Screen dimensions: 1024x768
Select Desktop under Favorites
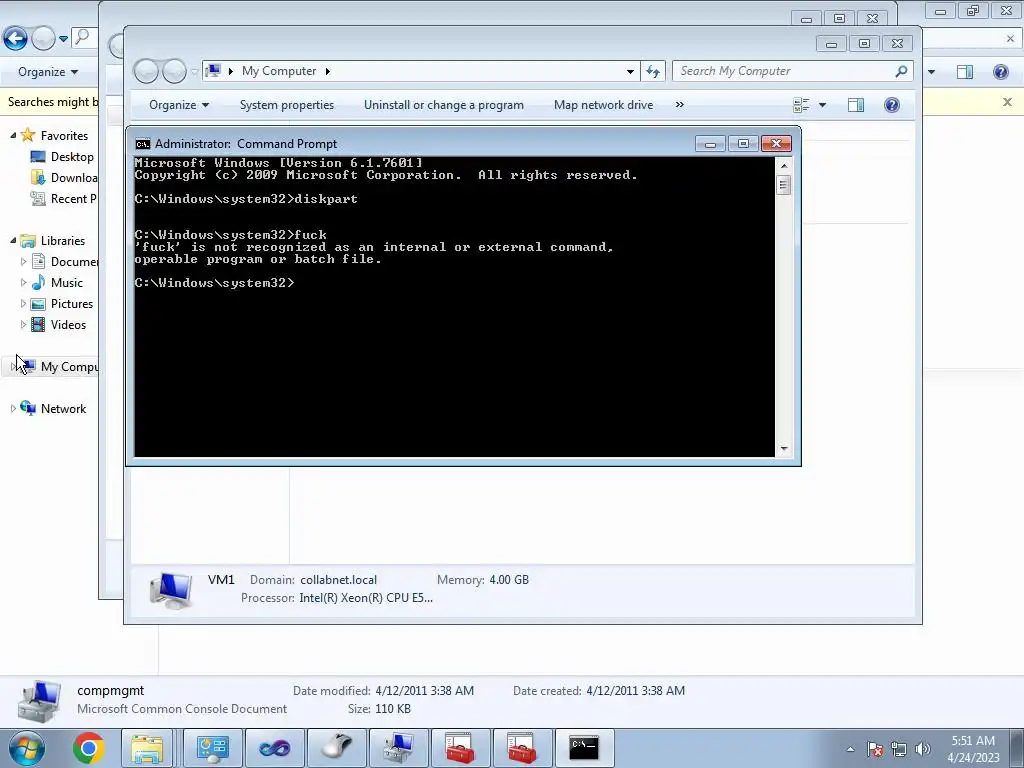tap(72, 157)
